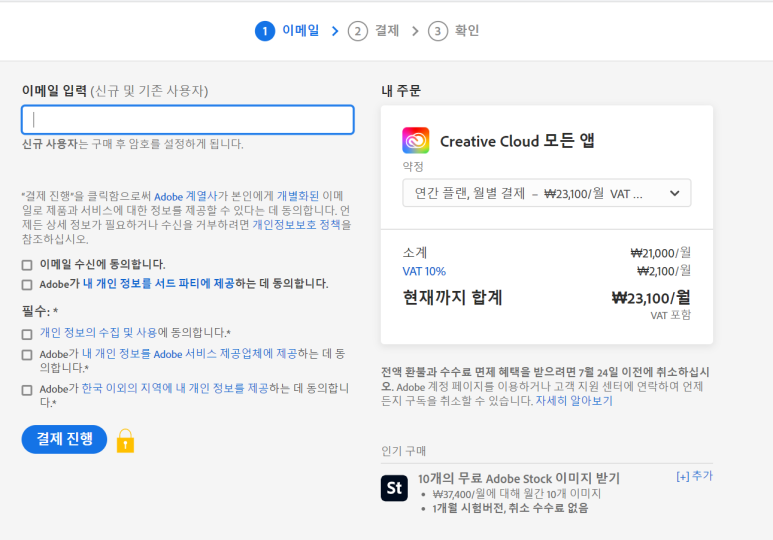This screenshot has width=773, height=540.
Task: Open the 개인정보보호 정책 link
Action: (x=297, y=224)
